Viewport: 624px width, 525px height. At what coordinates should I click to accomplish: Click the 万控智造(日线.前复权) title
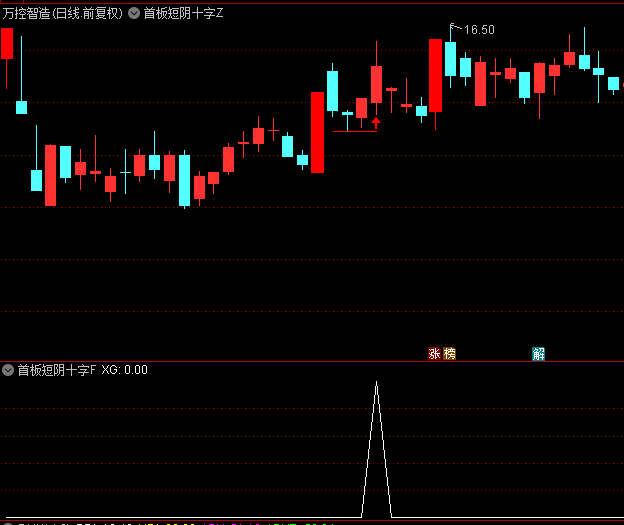coord(62,14)
